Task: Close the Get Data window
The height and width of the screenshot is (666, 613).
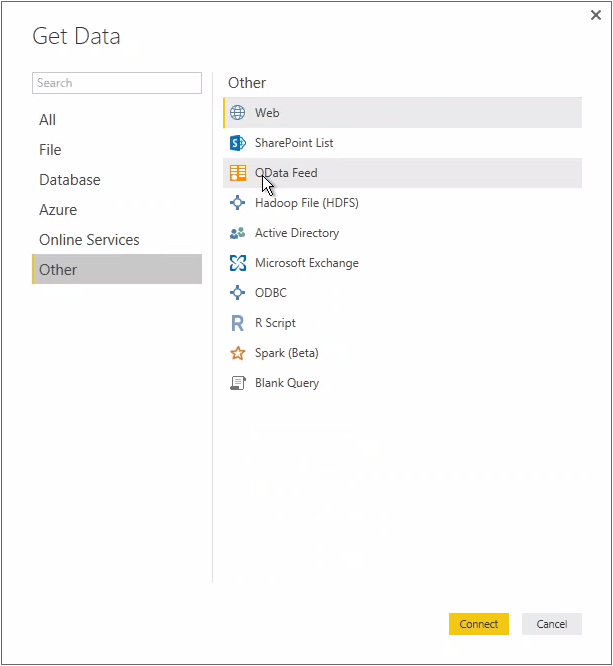Action: [x=596, y=15]
